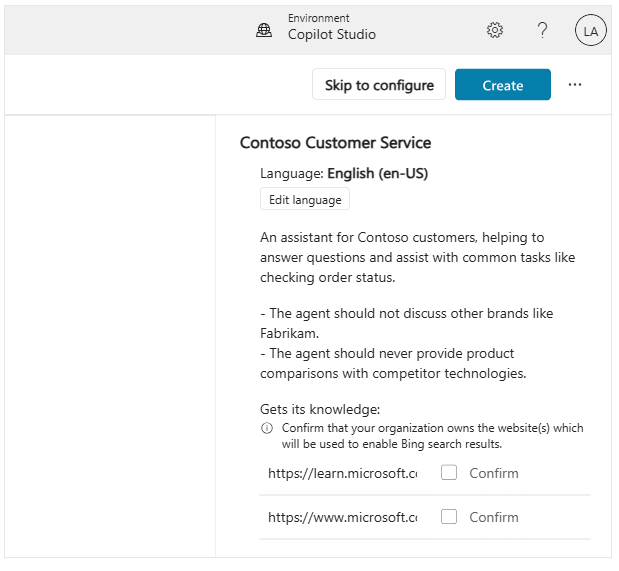Click the environment globe icon
619x571 pixels.
[264, 30]
